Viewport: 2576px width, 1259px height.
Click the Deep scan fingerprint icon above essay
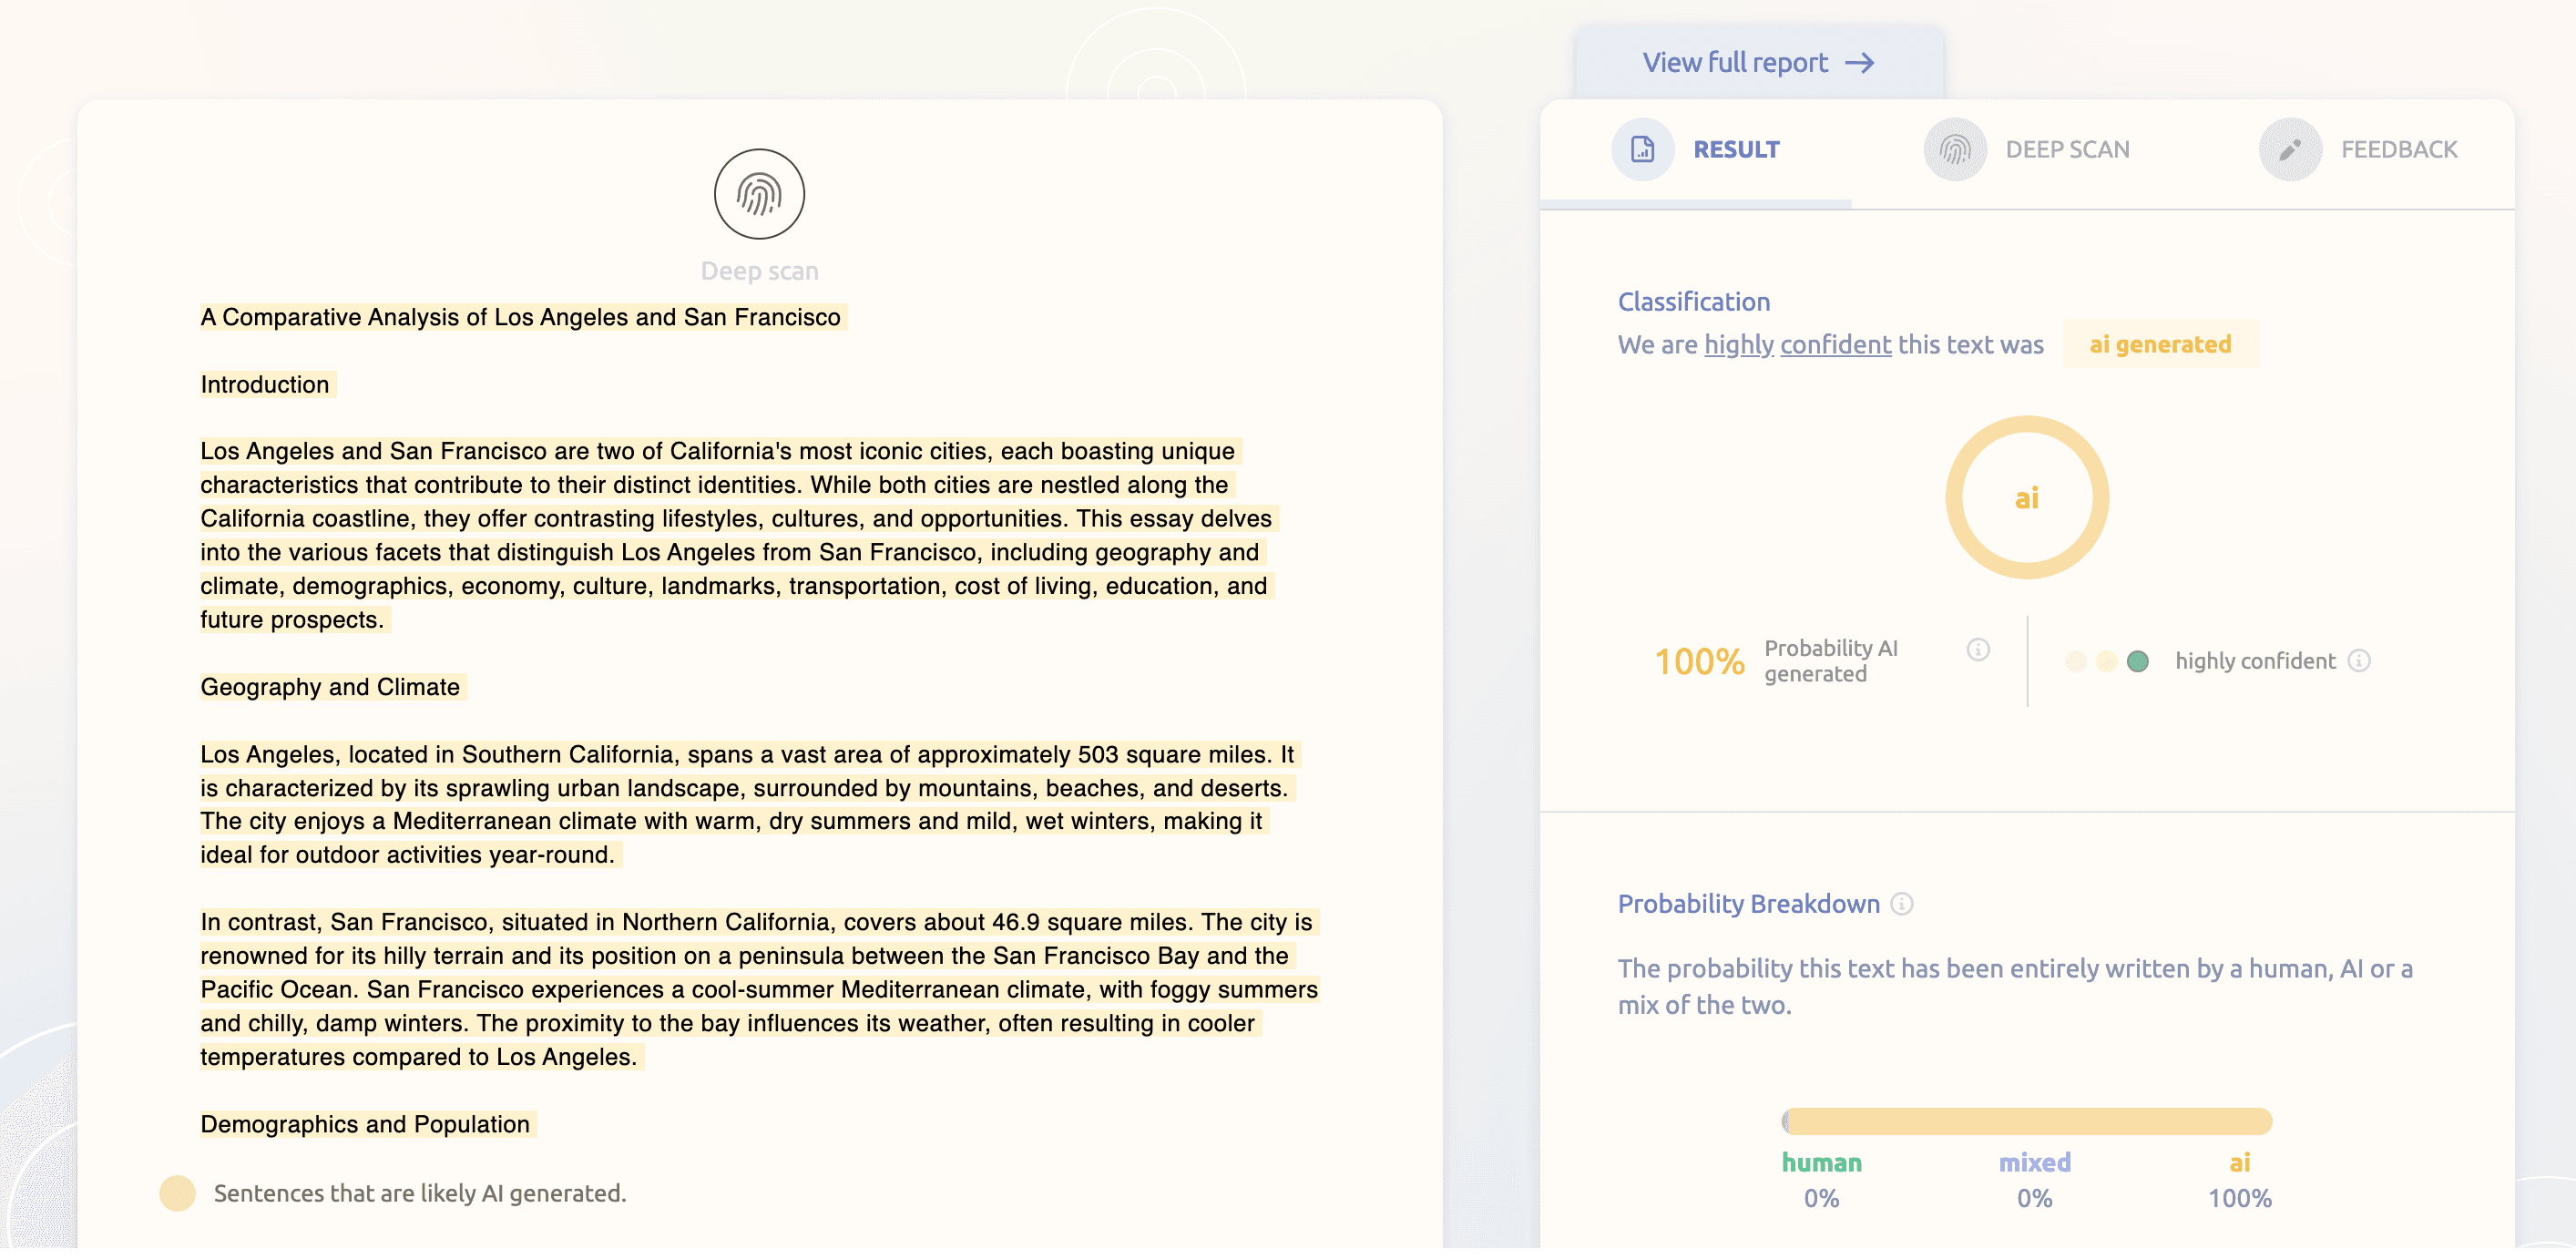tap(759, 195)
